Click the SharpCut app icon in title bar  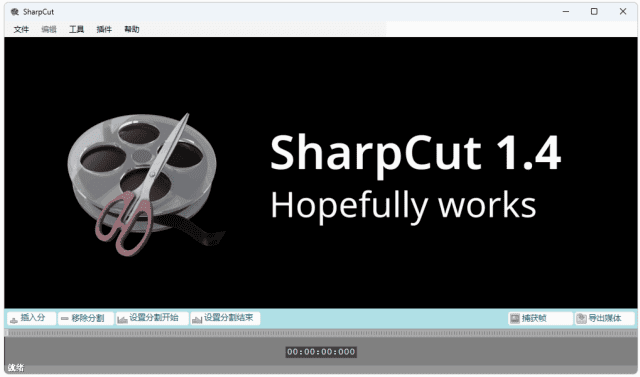(x=15, y=12)
